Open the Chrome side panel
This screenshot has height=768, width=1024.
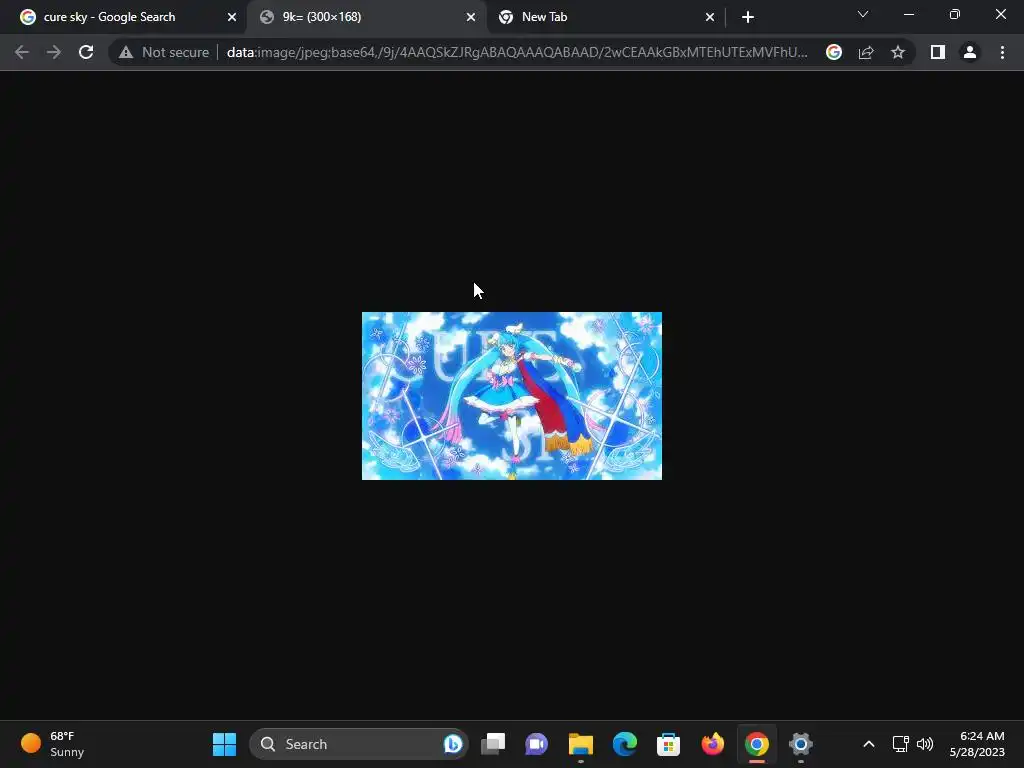[938, 52]
